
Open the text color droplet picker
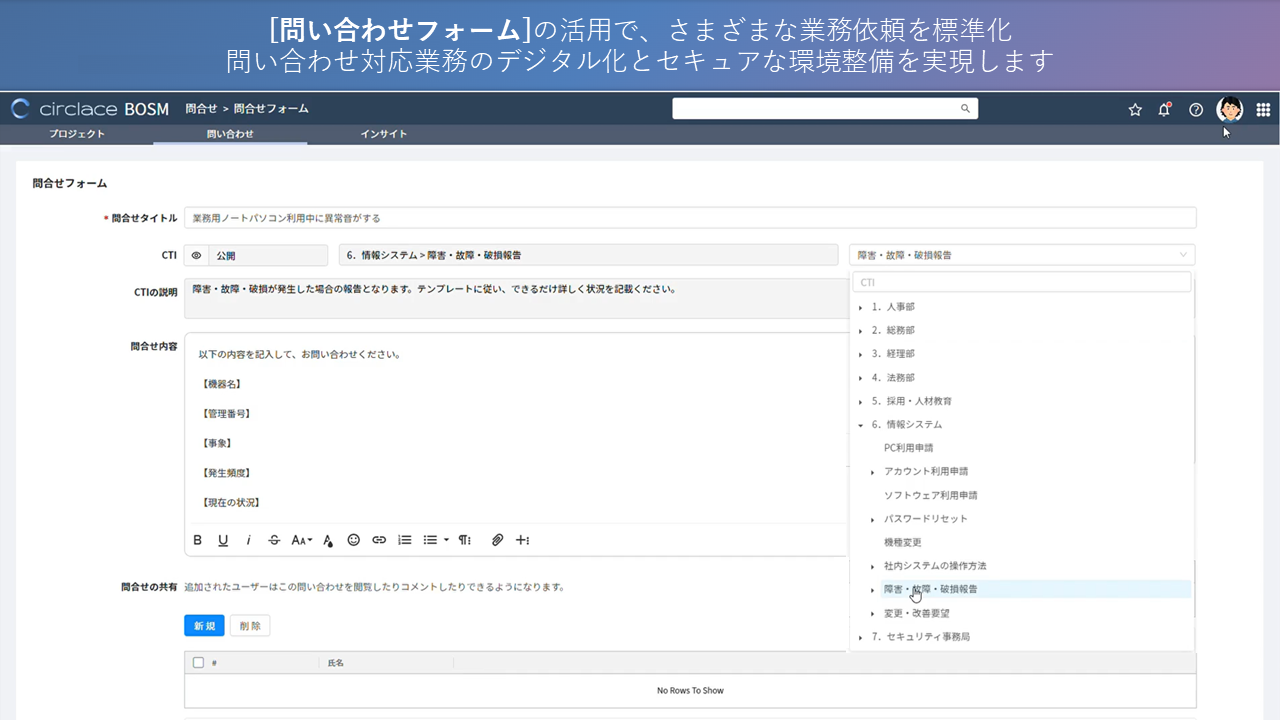328,540
